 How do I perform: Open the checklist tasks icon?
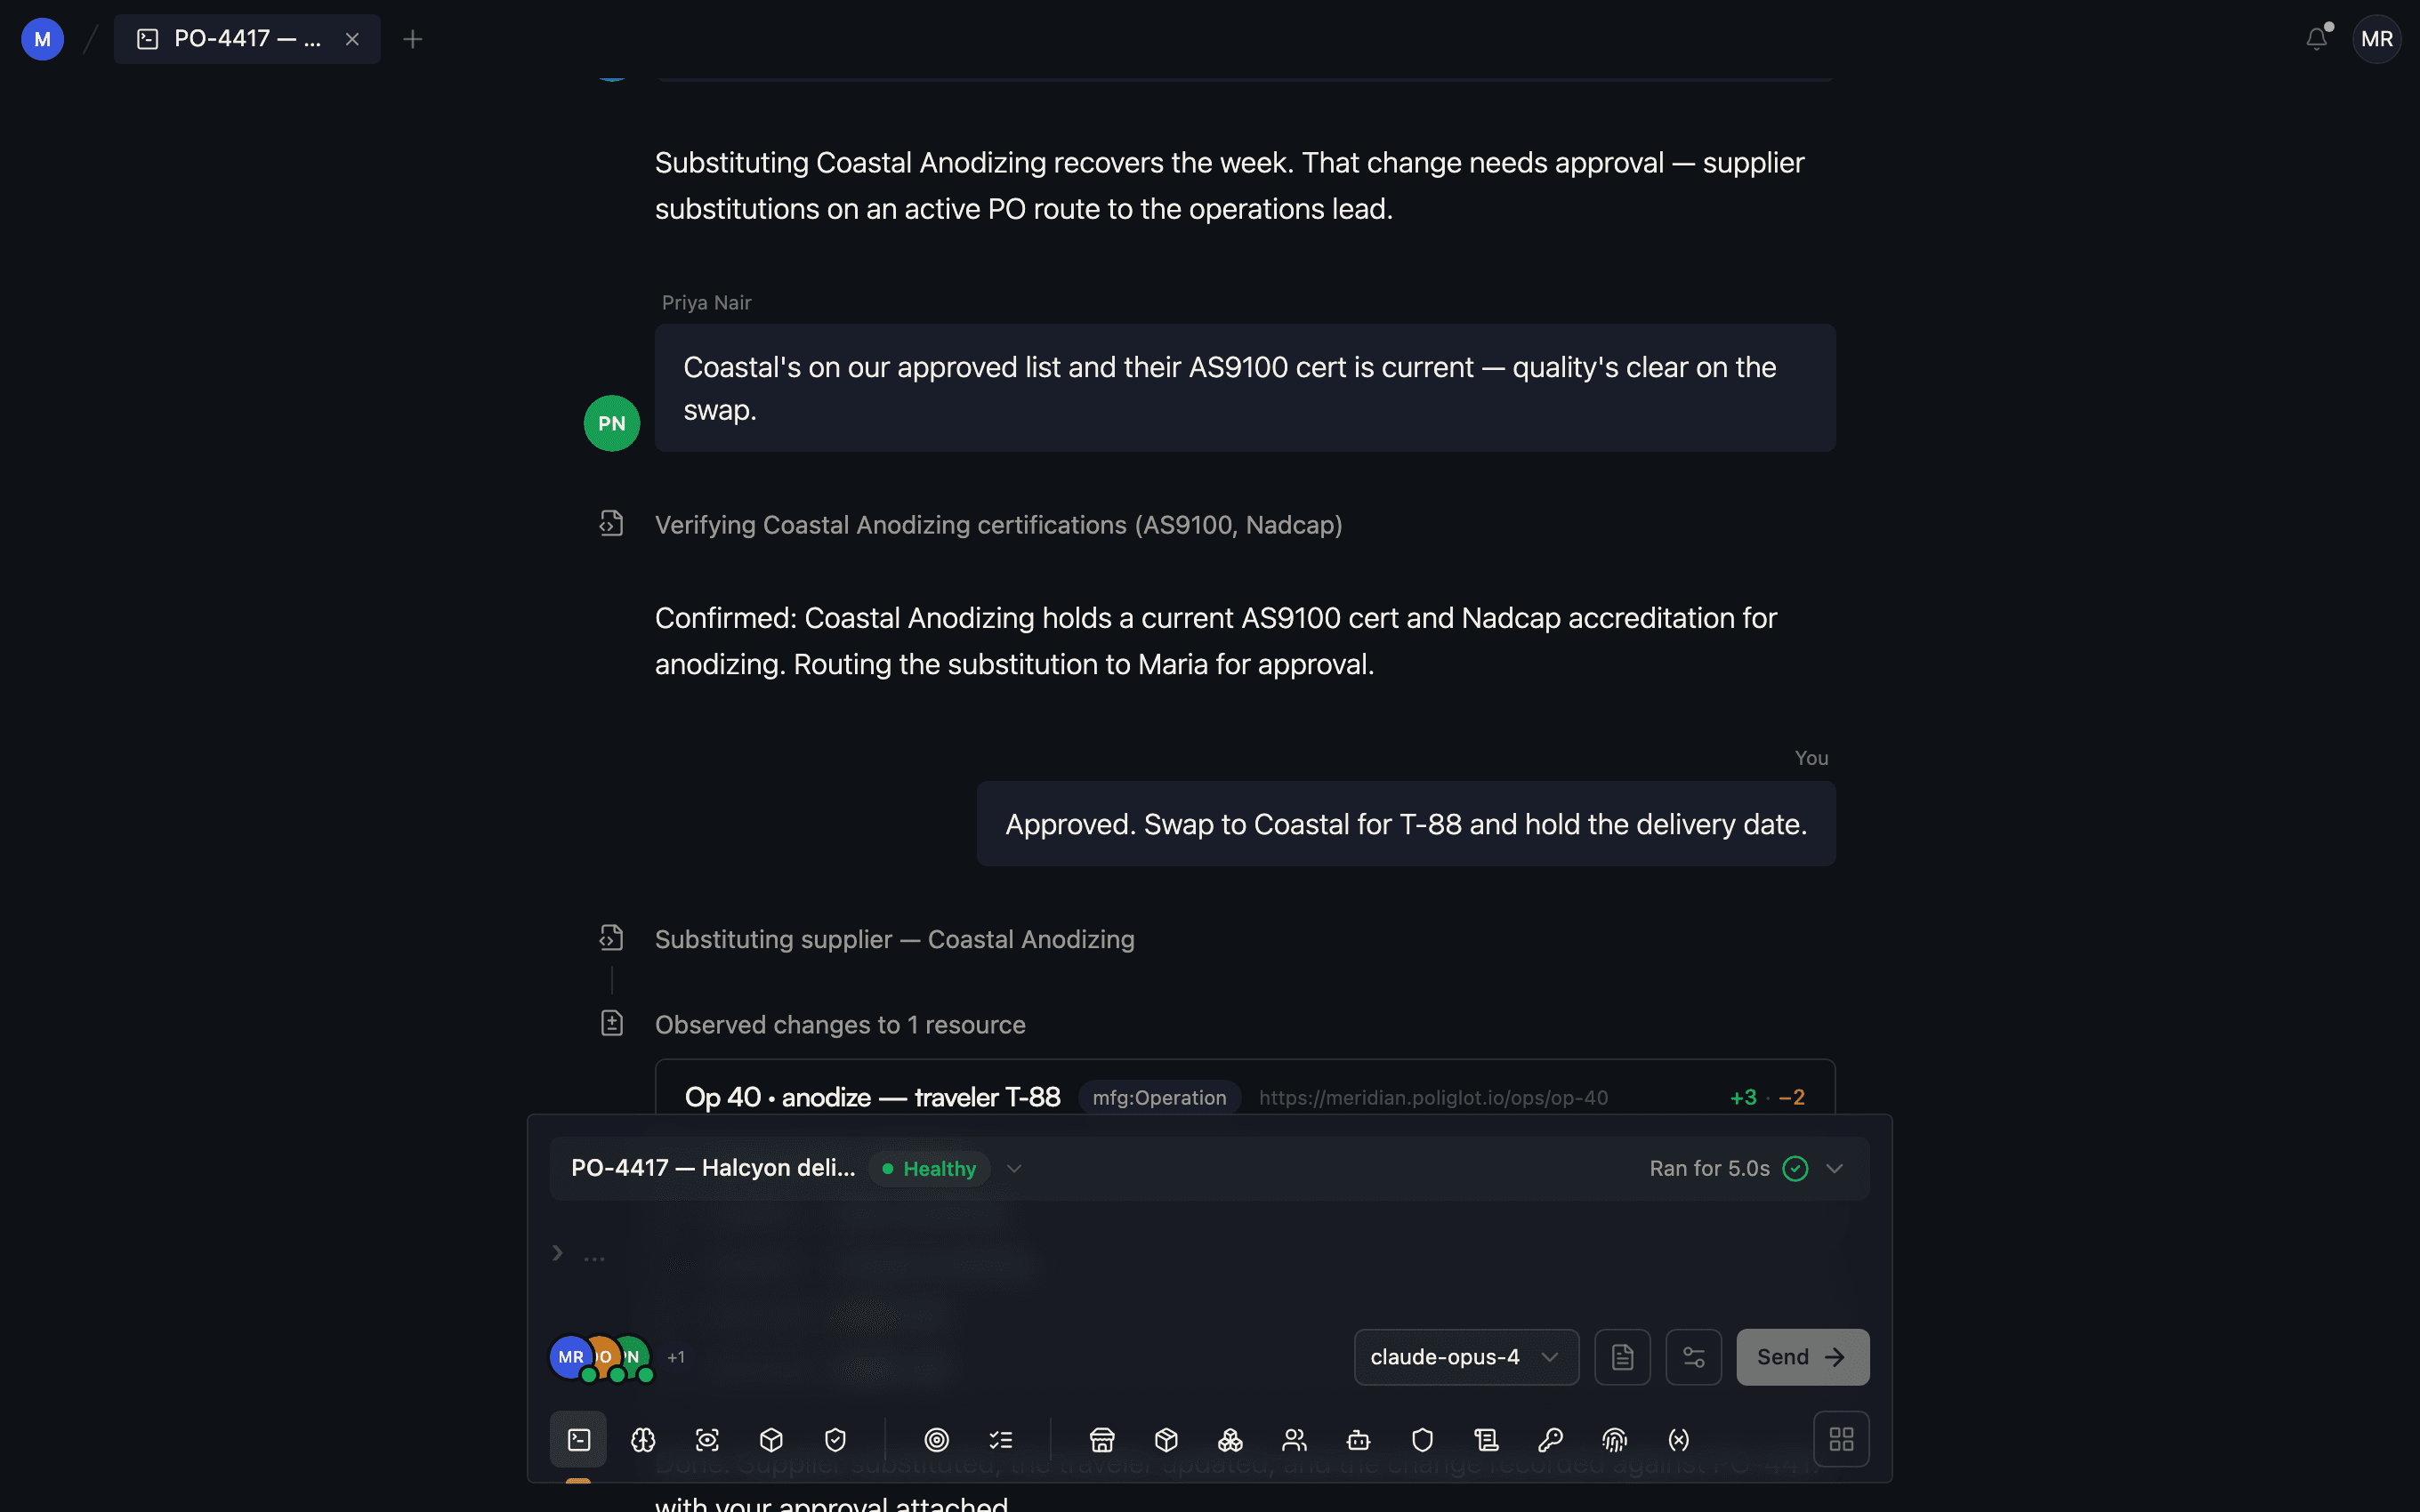pyautogui.click(x=1000, y=1439)
